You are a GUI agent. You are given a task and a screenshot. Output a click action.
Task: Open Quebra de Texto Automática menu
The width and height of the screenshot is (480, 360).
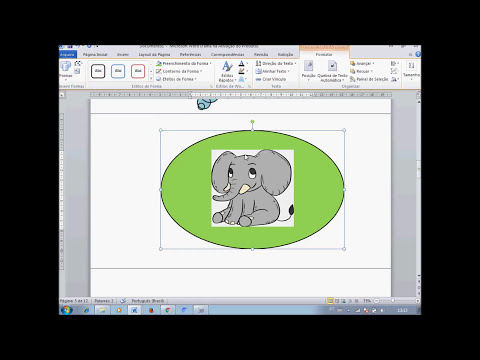[332, 71]
